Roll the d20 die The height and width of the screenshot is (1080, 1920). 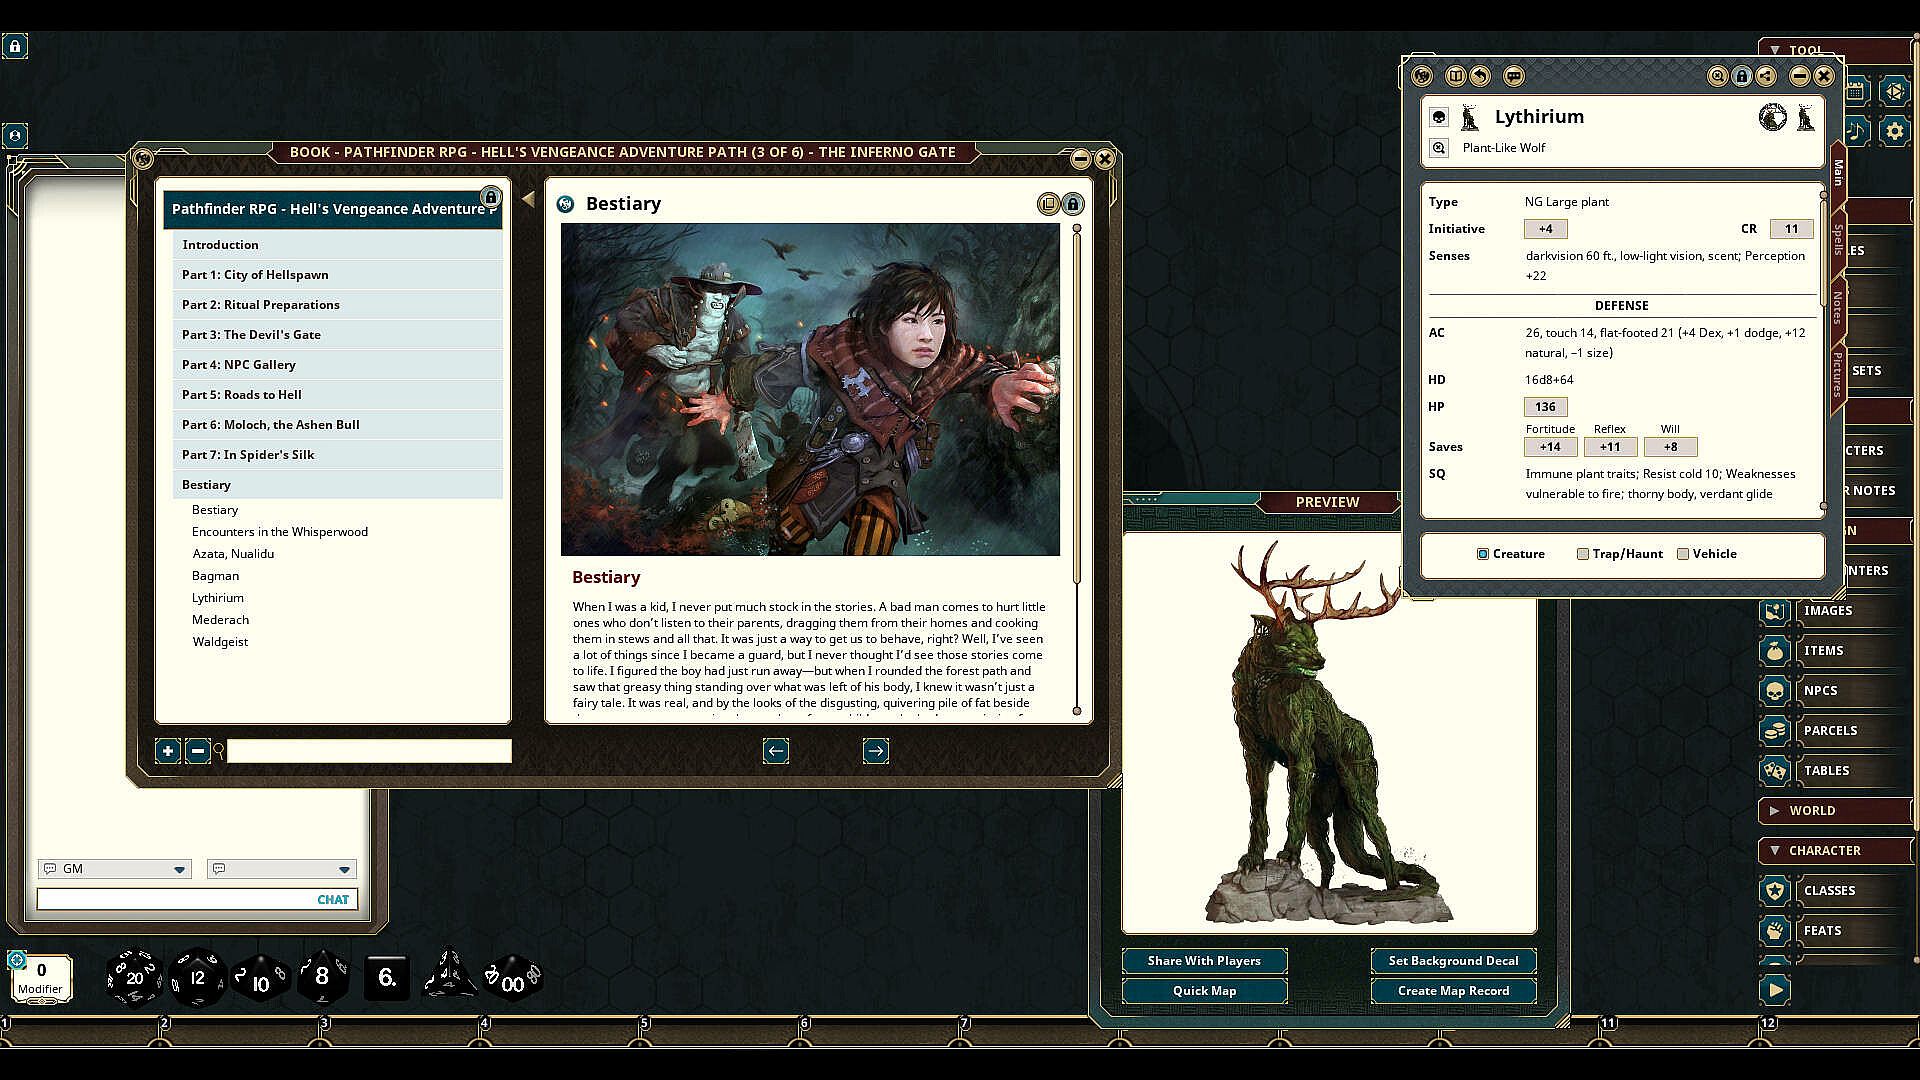tap(135, 977)
